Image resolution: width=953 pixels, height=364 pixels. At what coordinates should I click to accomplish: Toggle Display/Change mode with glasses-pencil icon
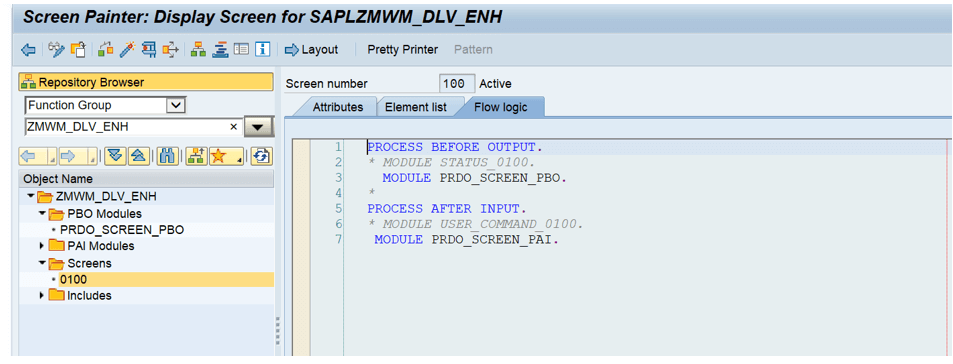click(x=56, y=50)
